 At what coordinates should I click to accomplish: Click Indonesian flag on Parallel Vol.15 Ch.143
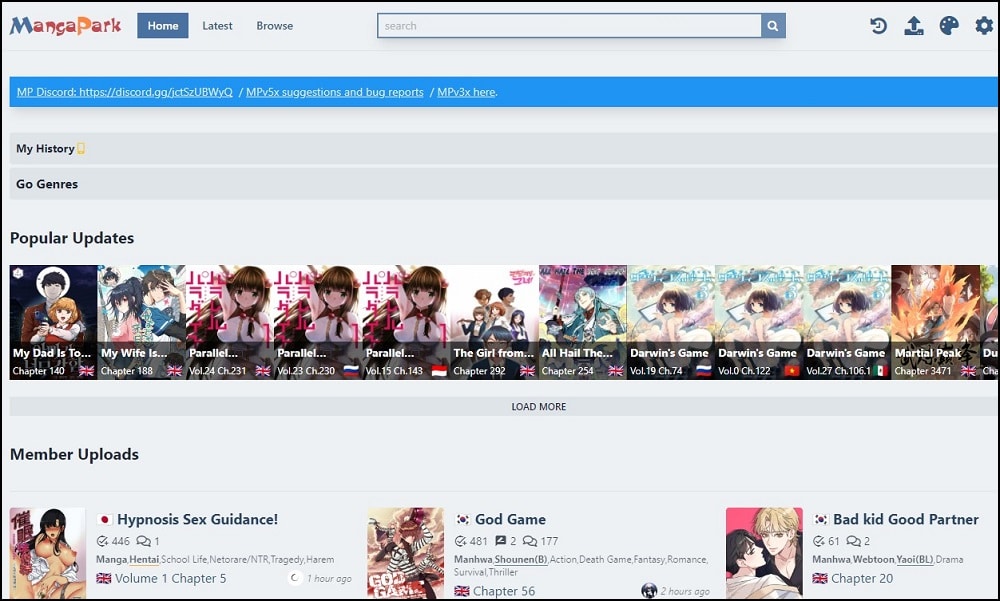439,371
